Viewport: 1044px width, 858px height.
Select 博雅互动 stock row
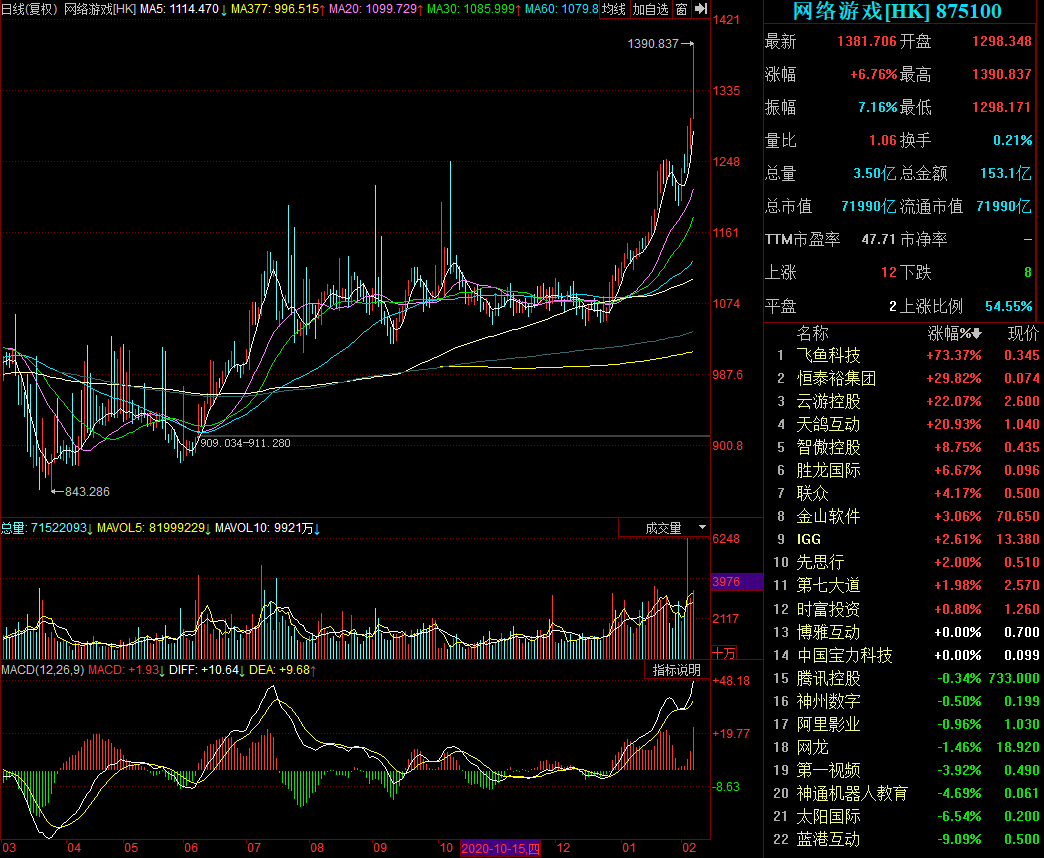coord(904,632)
